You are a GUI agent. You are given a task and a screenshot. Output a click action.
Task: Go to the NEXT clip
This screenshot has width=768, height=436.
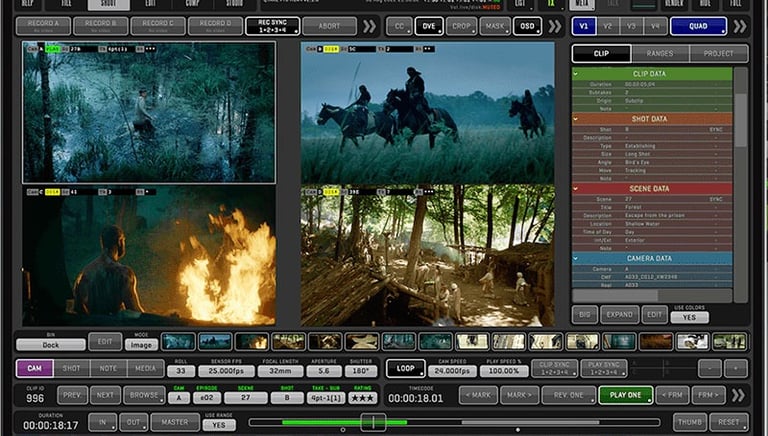[x=105, y=395]
